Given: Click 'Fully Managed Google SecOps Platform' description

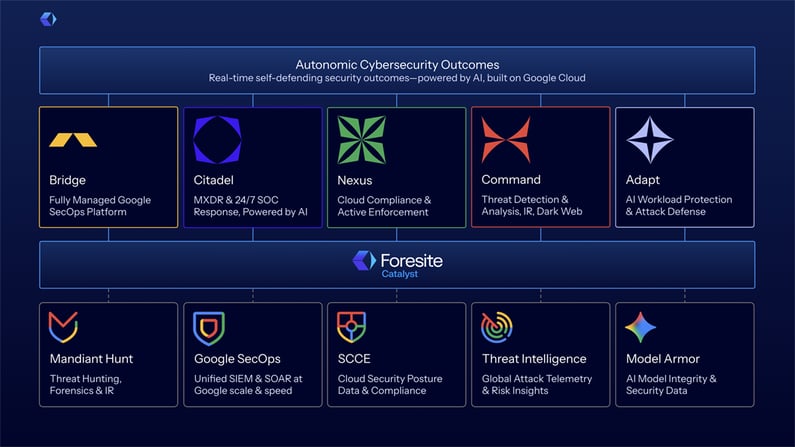Looking at the screenshot, I should tap(100, 206).
